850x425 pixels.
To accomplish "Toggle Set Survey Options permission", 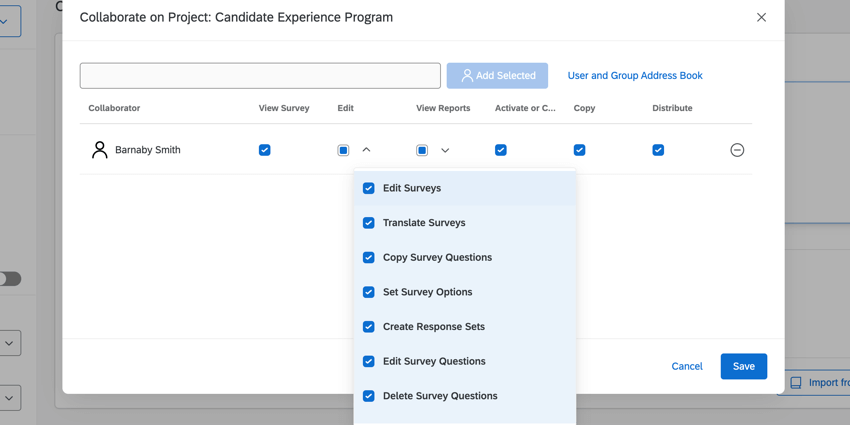I will point(369,292).
